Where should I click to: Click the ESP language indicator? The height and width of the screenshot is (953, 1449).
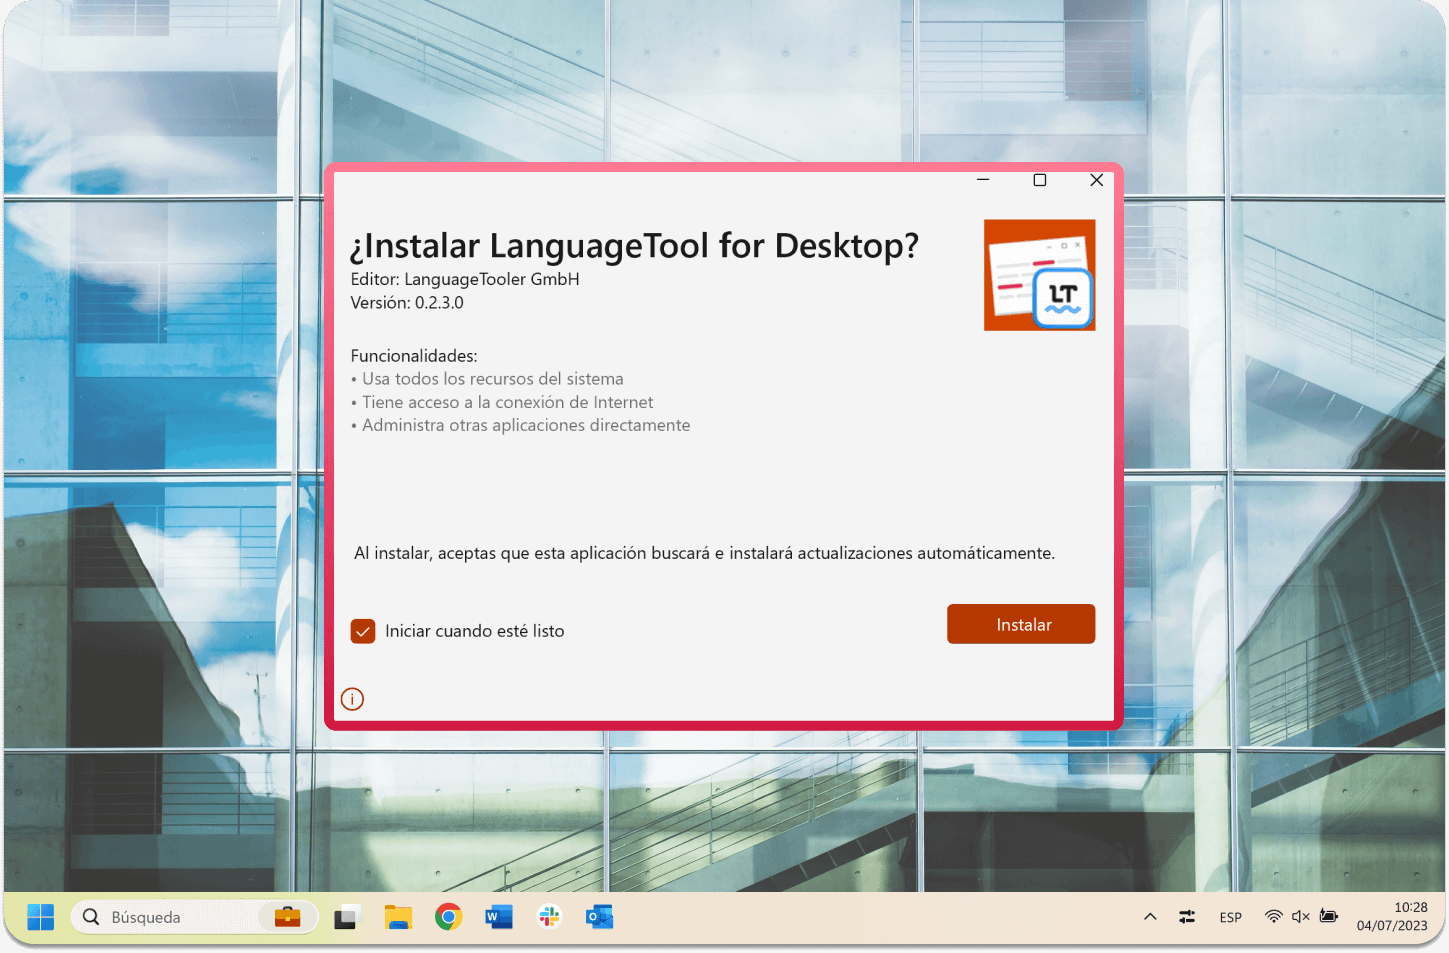(x=1231, y=917)
